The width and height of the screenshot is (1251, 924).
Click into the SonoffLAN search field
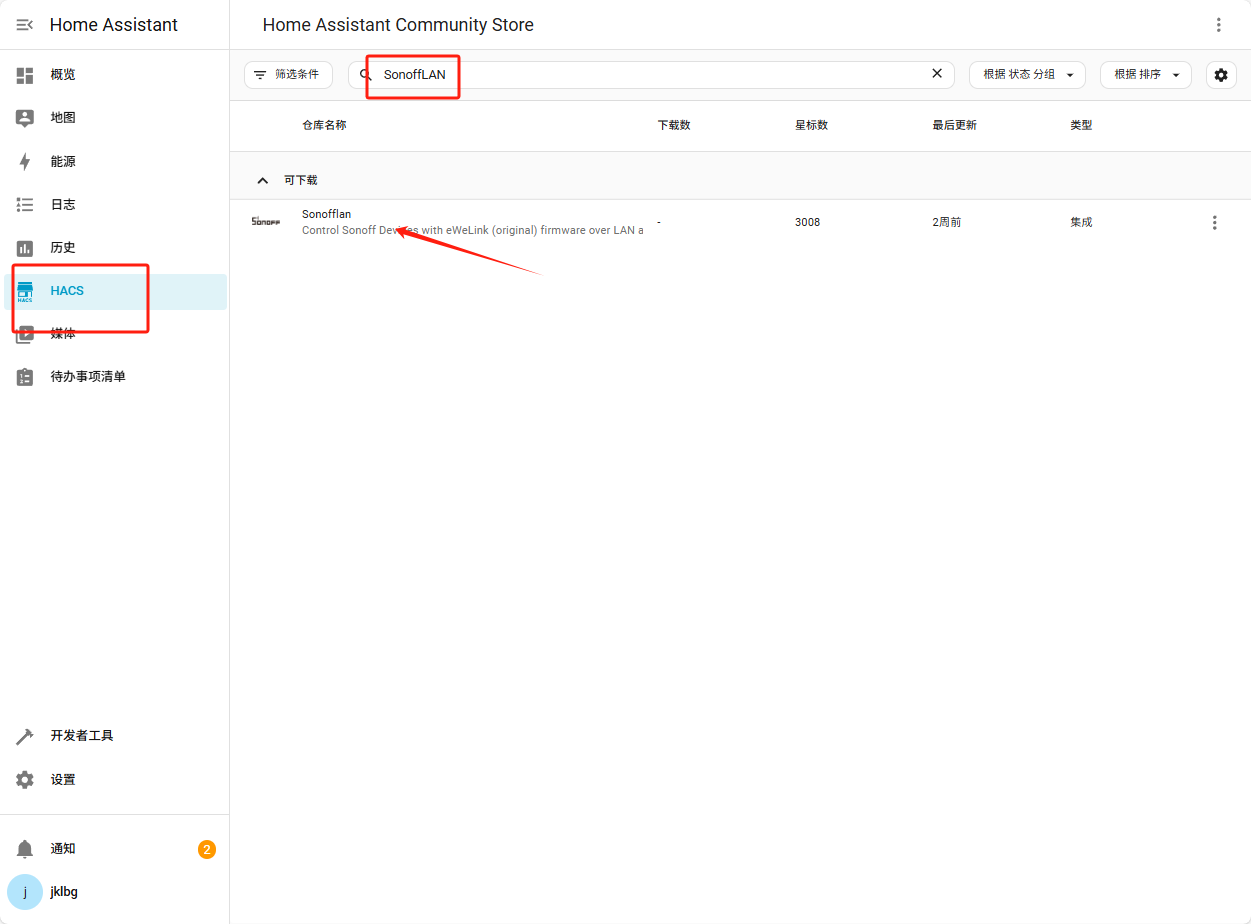click(651, 75)
